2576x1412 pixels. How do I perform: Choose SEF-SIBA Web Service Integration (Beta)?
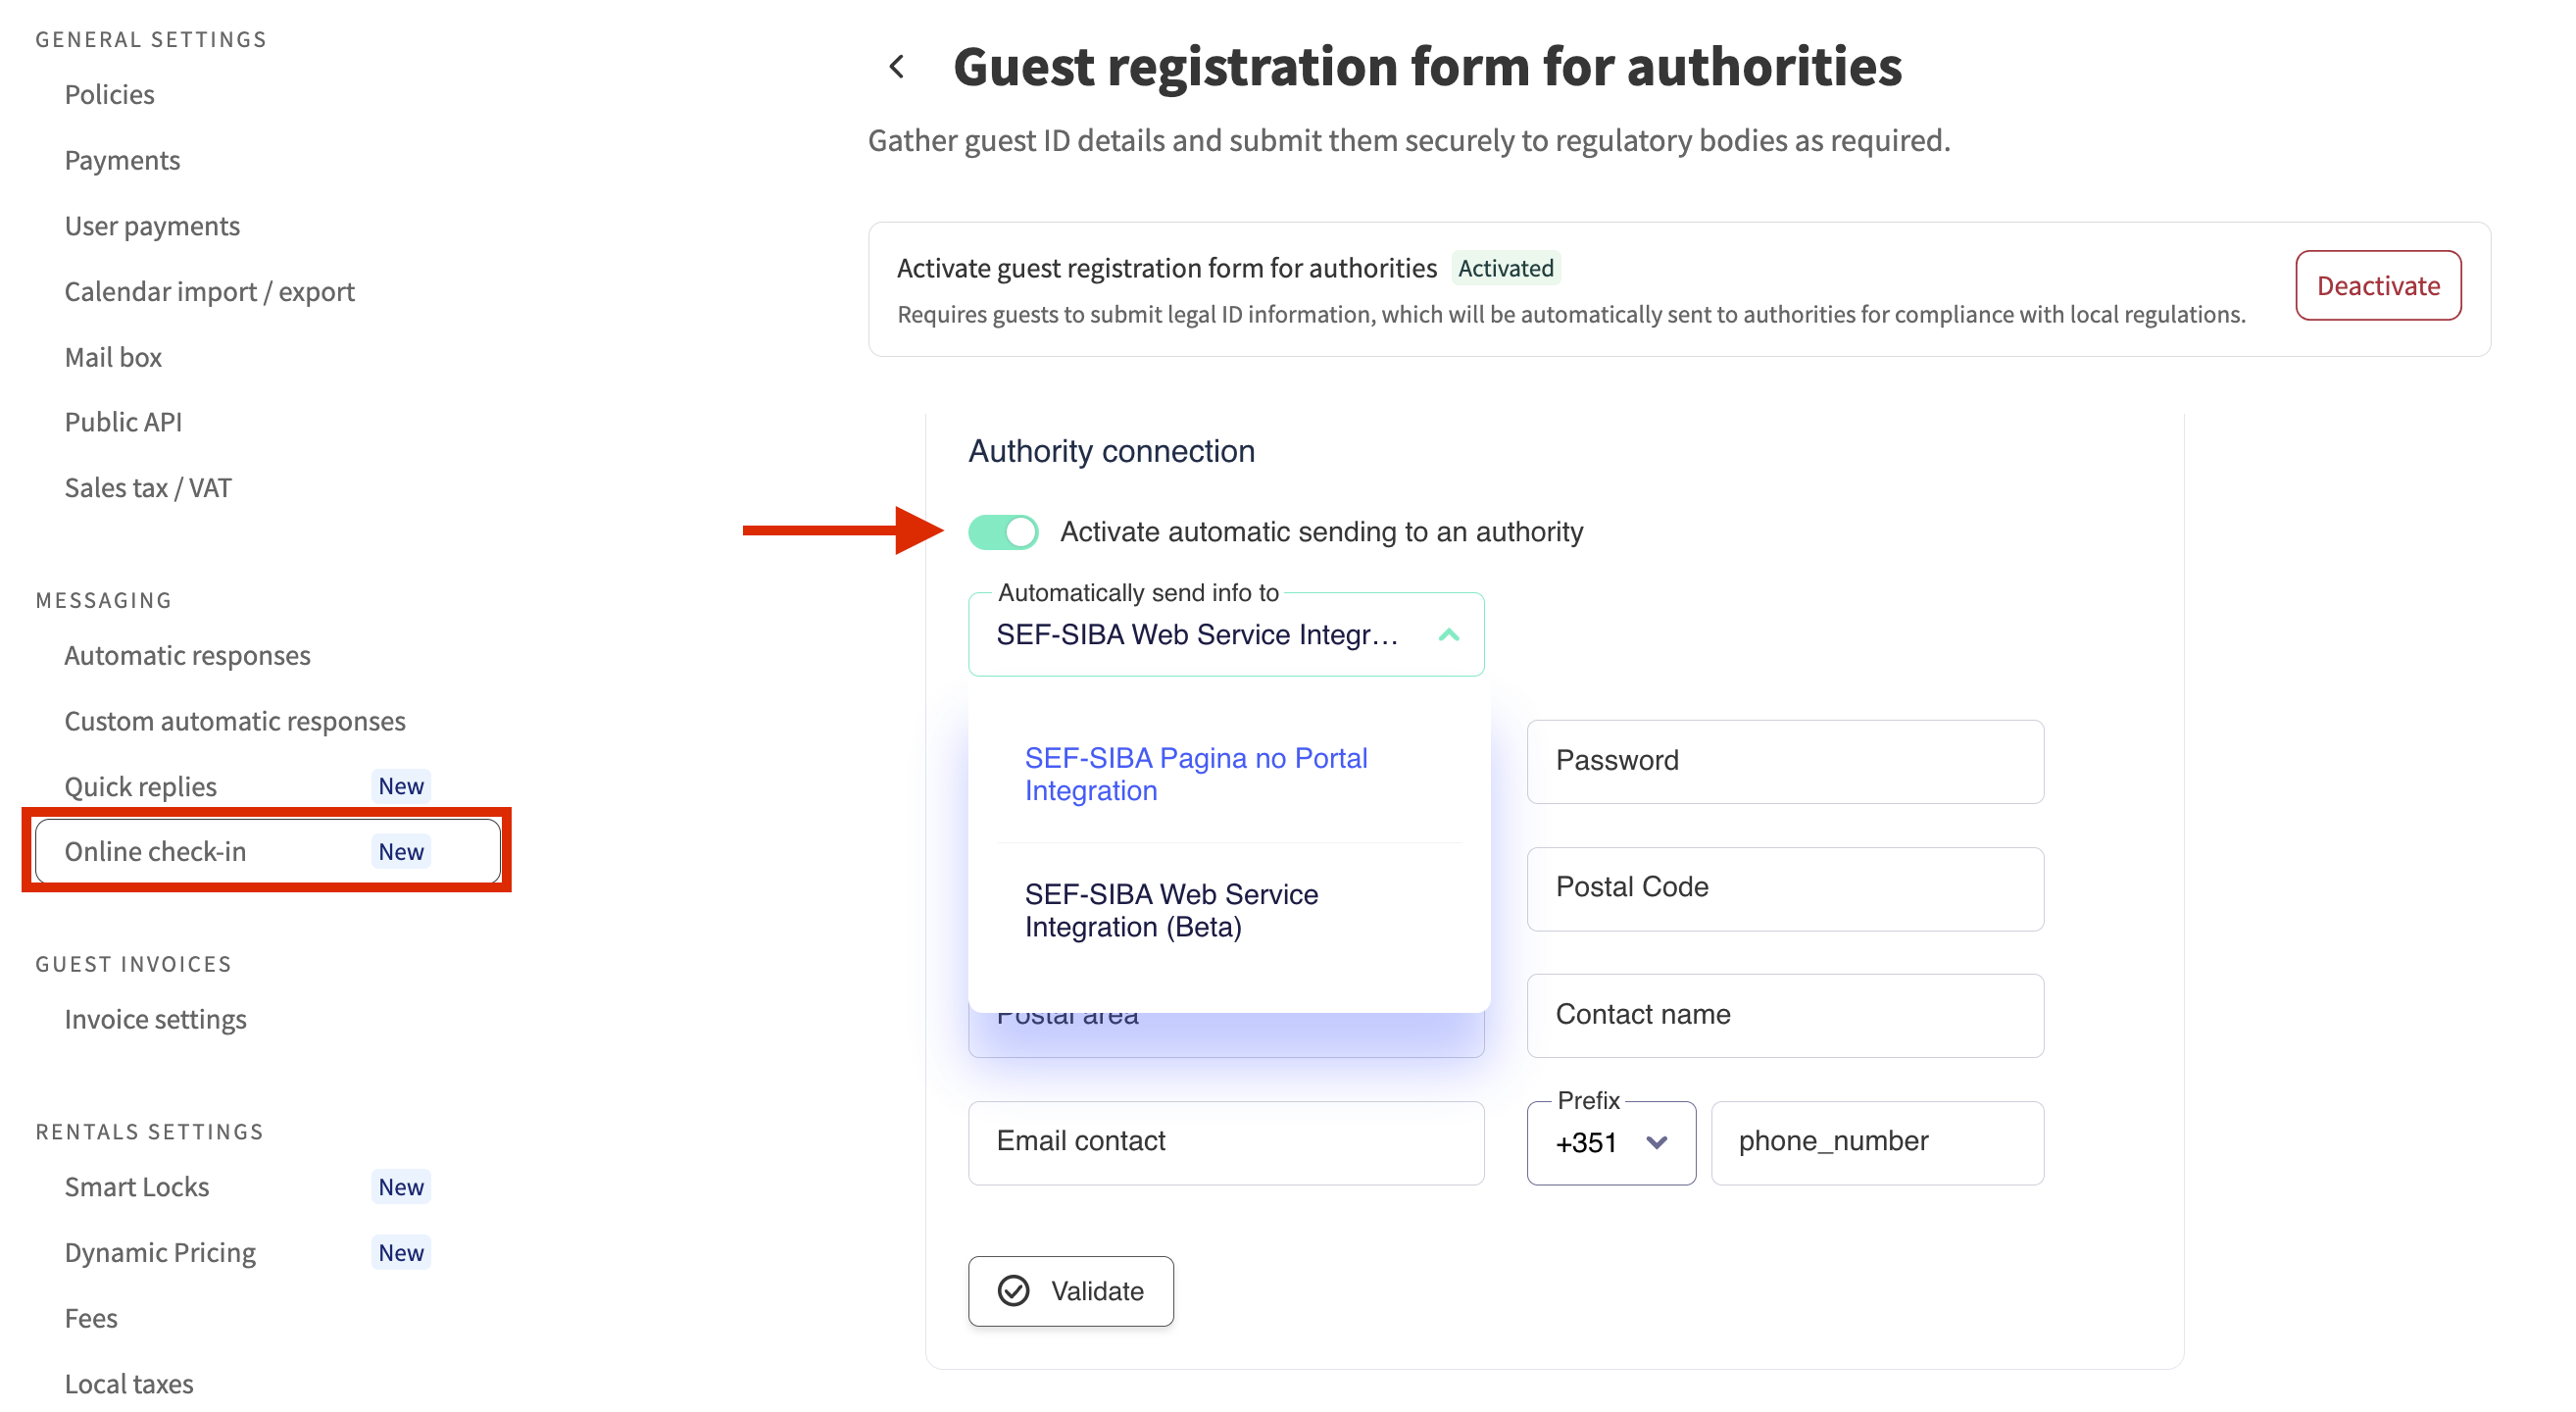1171,910
